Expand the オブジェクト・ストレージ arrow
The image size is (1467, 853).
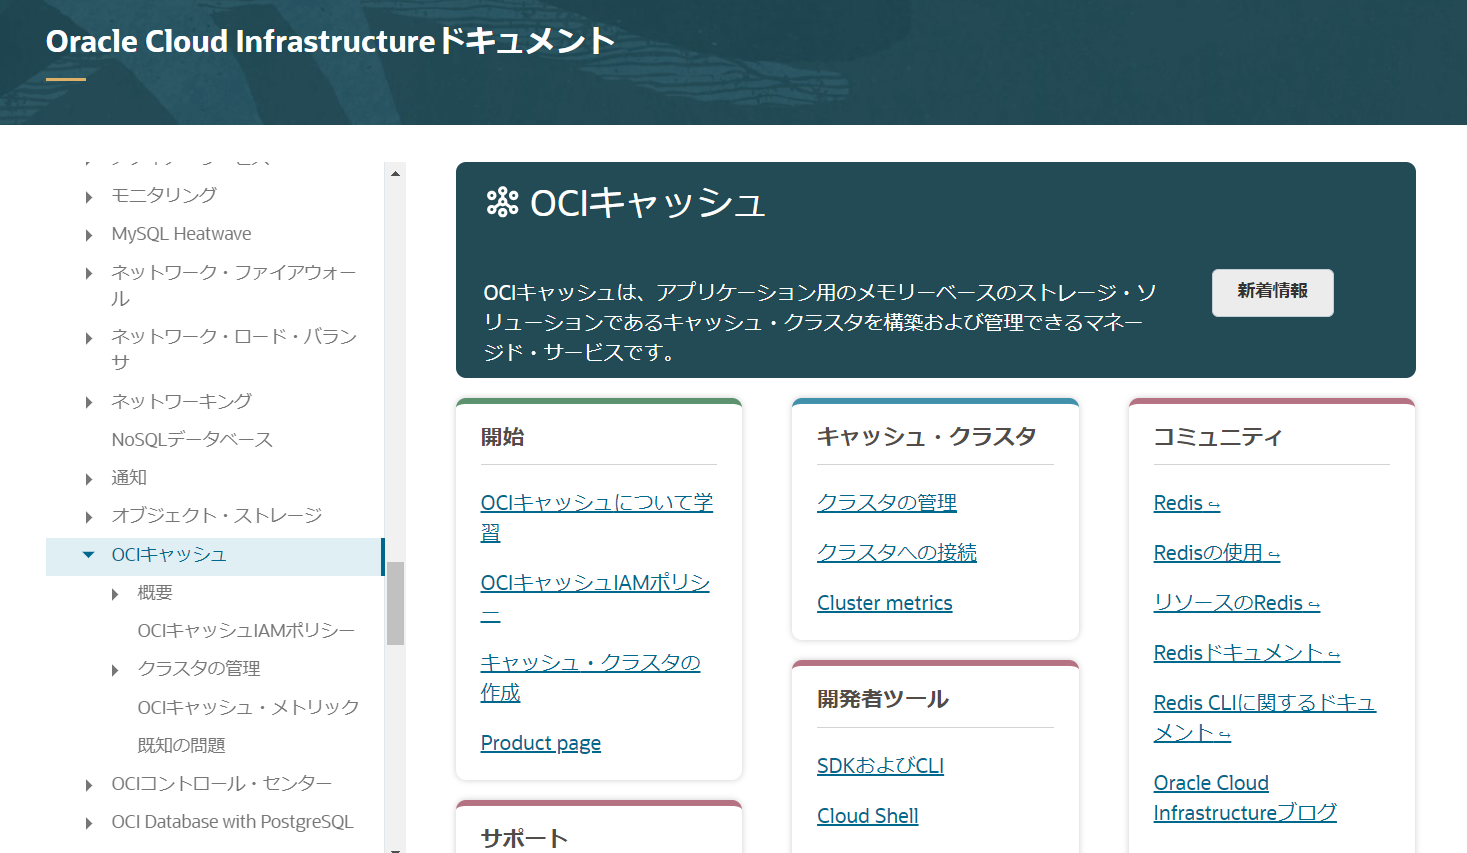(89, 517)
